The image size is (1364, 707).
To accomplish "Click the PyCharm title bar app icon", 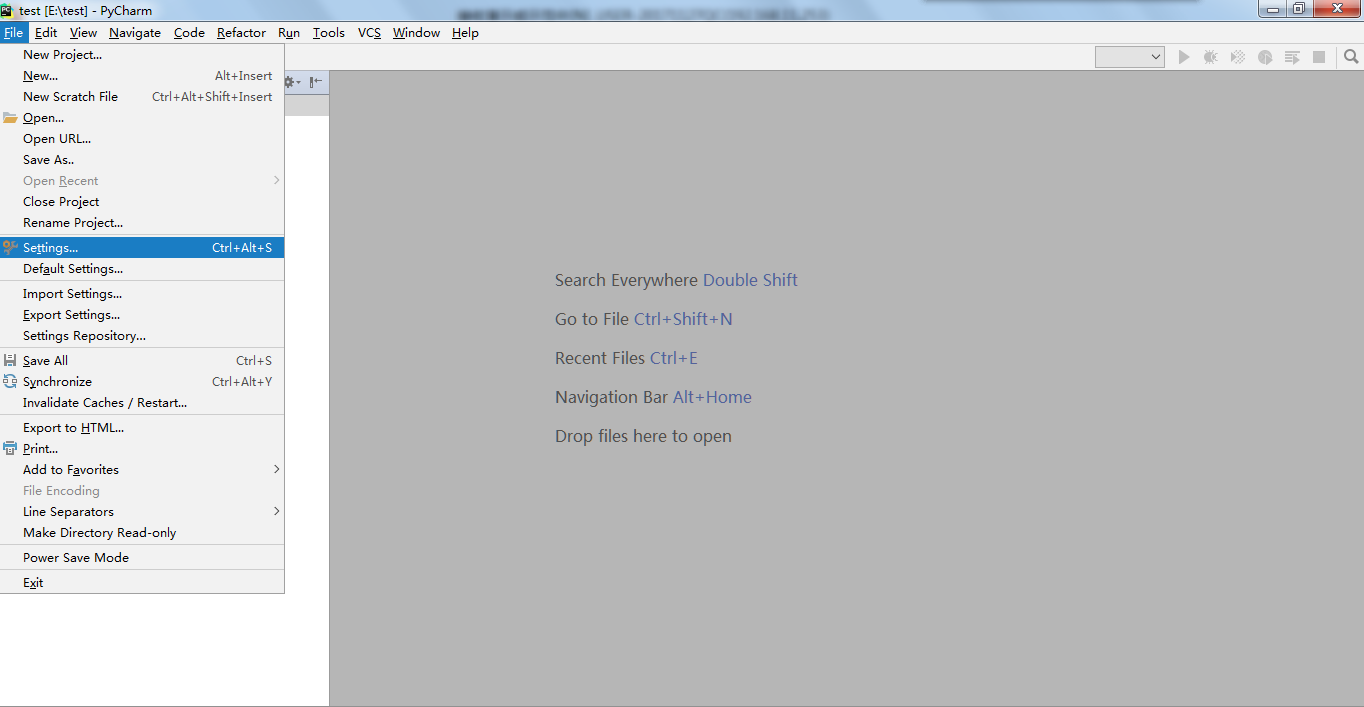I will [7, 11].
